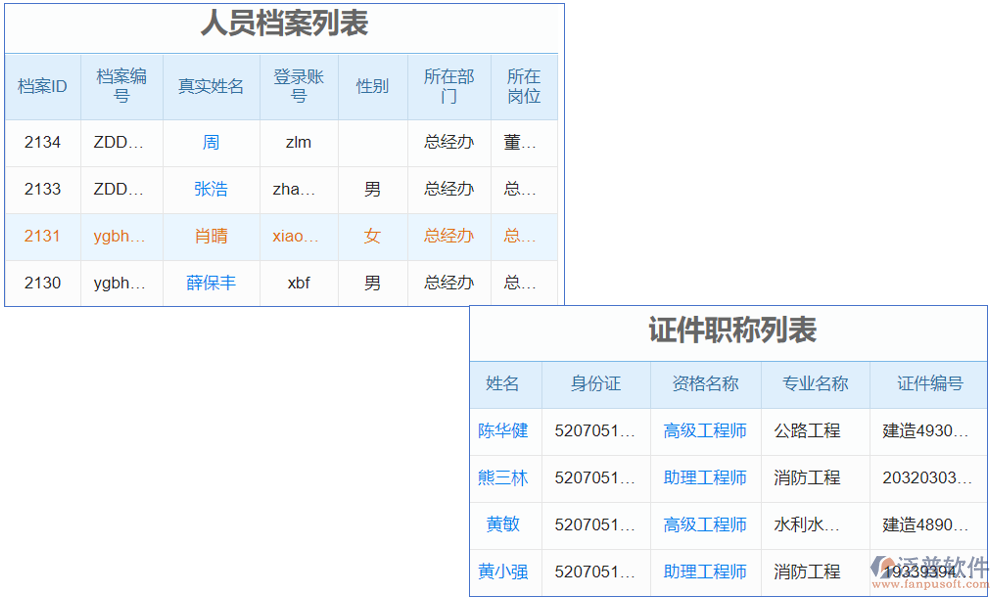The height and width of the screenshot is (600, 1000).
Task: Open 高级工程师 link on 黄敏's row
Action: pos(705,525)
